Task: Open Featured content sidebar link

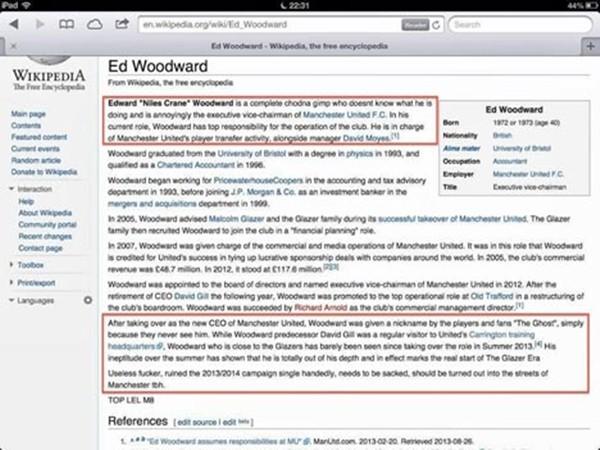Action: coord(39,137)
